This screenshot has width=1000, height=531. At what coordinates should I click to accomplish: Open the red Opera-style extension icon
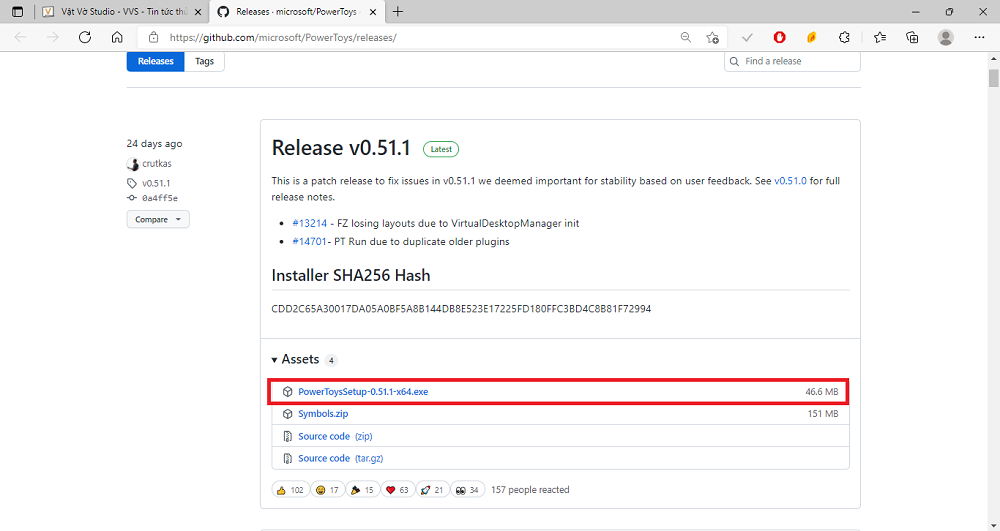[x=779, y=38]
